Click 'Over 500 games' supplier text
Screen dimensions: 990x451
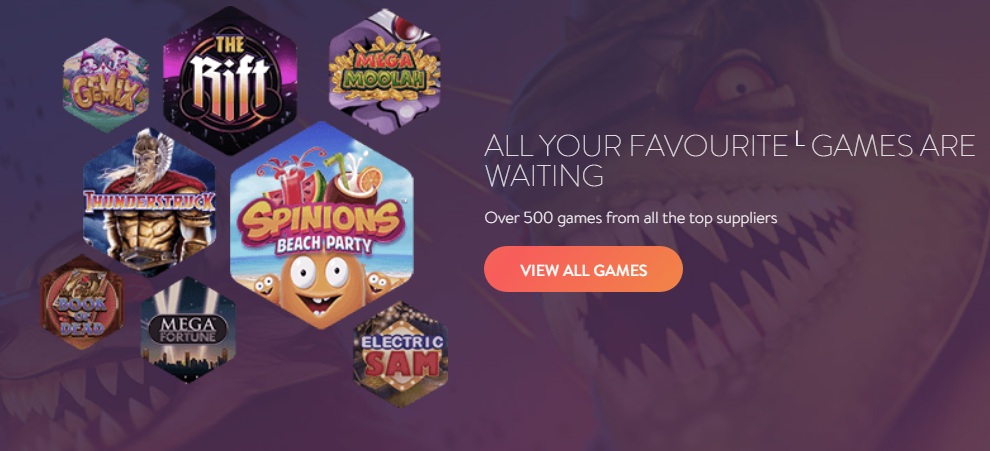631,219
